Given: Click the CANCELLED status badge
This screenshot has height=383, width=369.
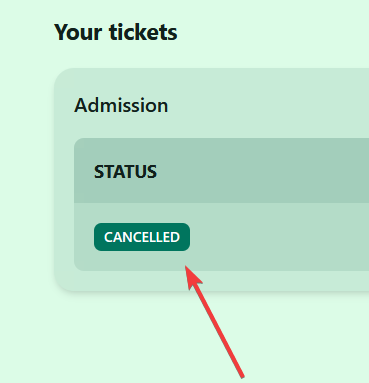Looking at the screenshot, I should 142,237.
